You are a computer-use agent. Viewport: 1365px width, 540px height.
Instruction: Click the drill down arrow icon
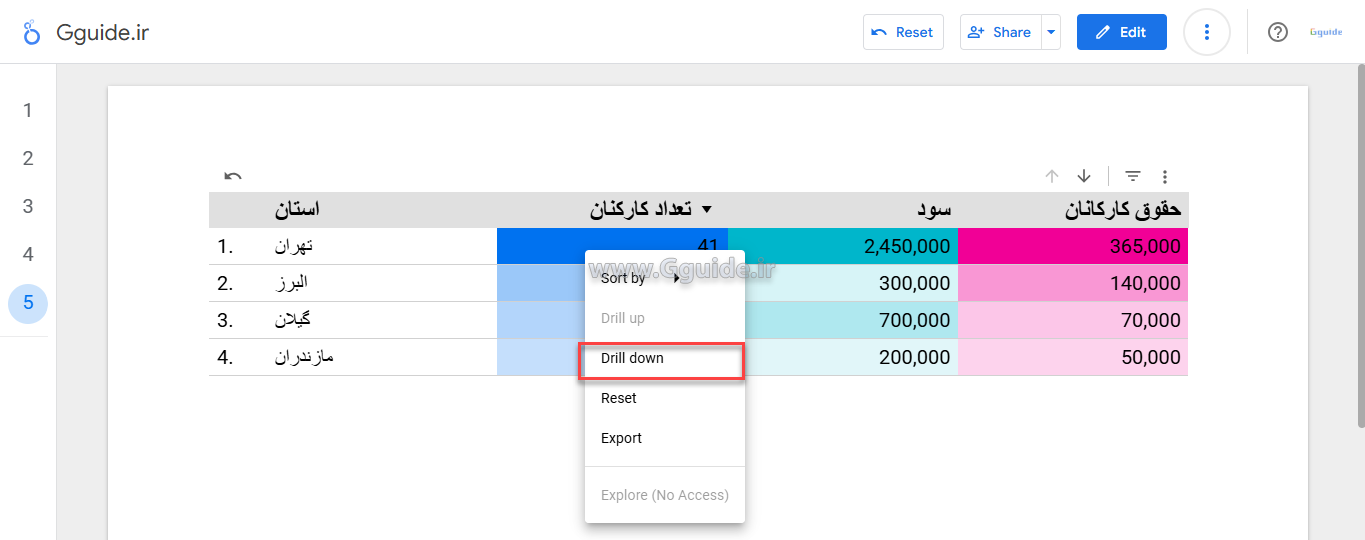pos(1084,176)
